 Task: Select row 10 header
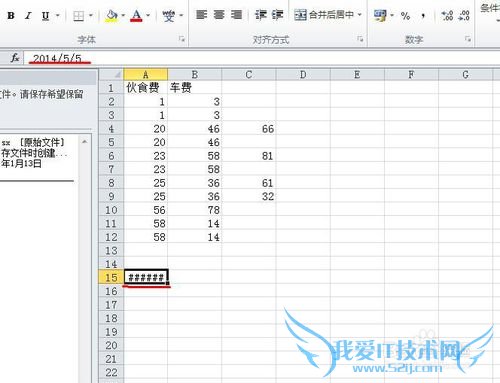[111, 210]
